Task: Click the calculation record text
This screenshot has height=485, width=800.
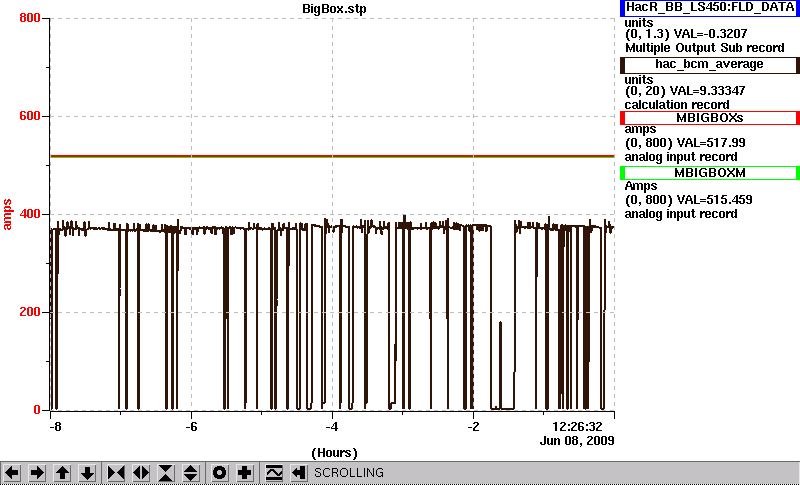Action: 677,105
